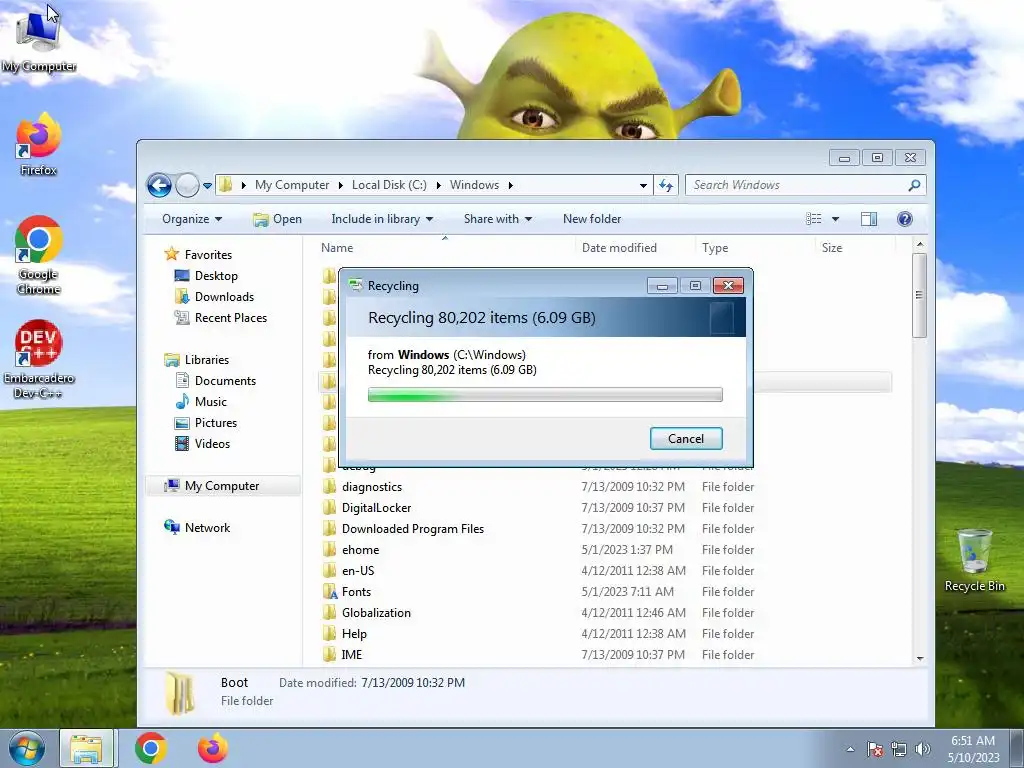Viewport: 1024px width, 768px height.
Task: Click the file list scroll down arrow
Action: coord(920,658)
